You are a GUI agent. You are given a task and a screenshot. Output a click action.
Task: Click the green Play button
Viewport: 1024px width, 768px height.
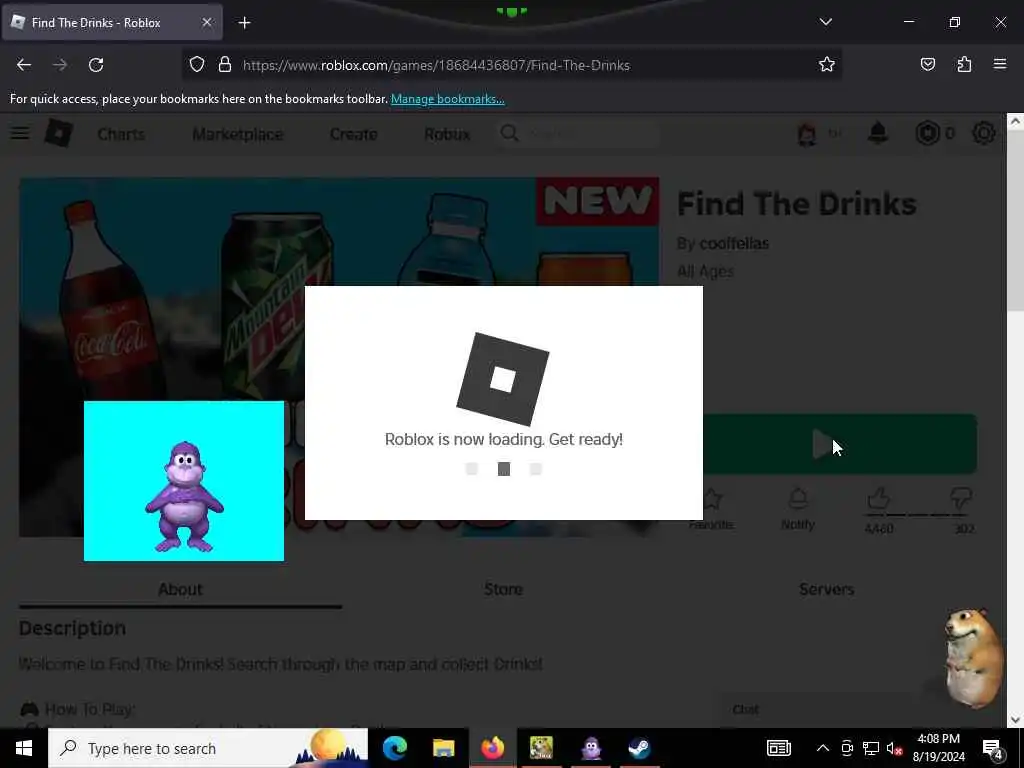(x=839, y=444)
